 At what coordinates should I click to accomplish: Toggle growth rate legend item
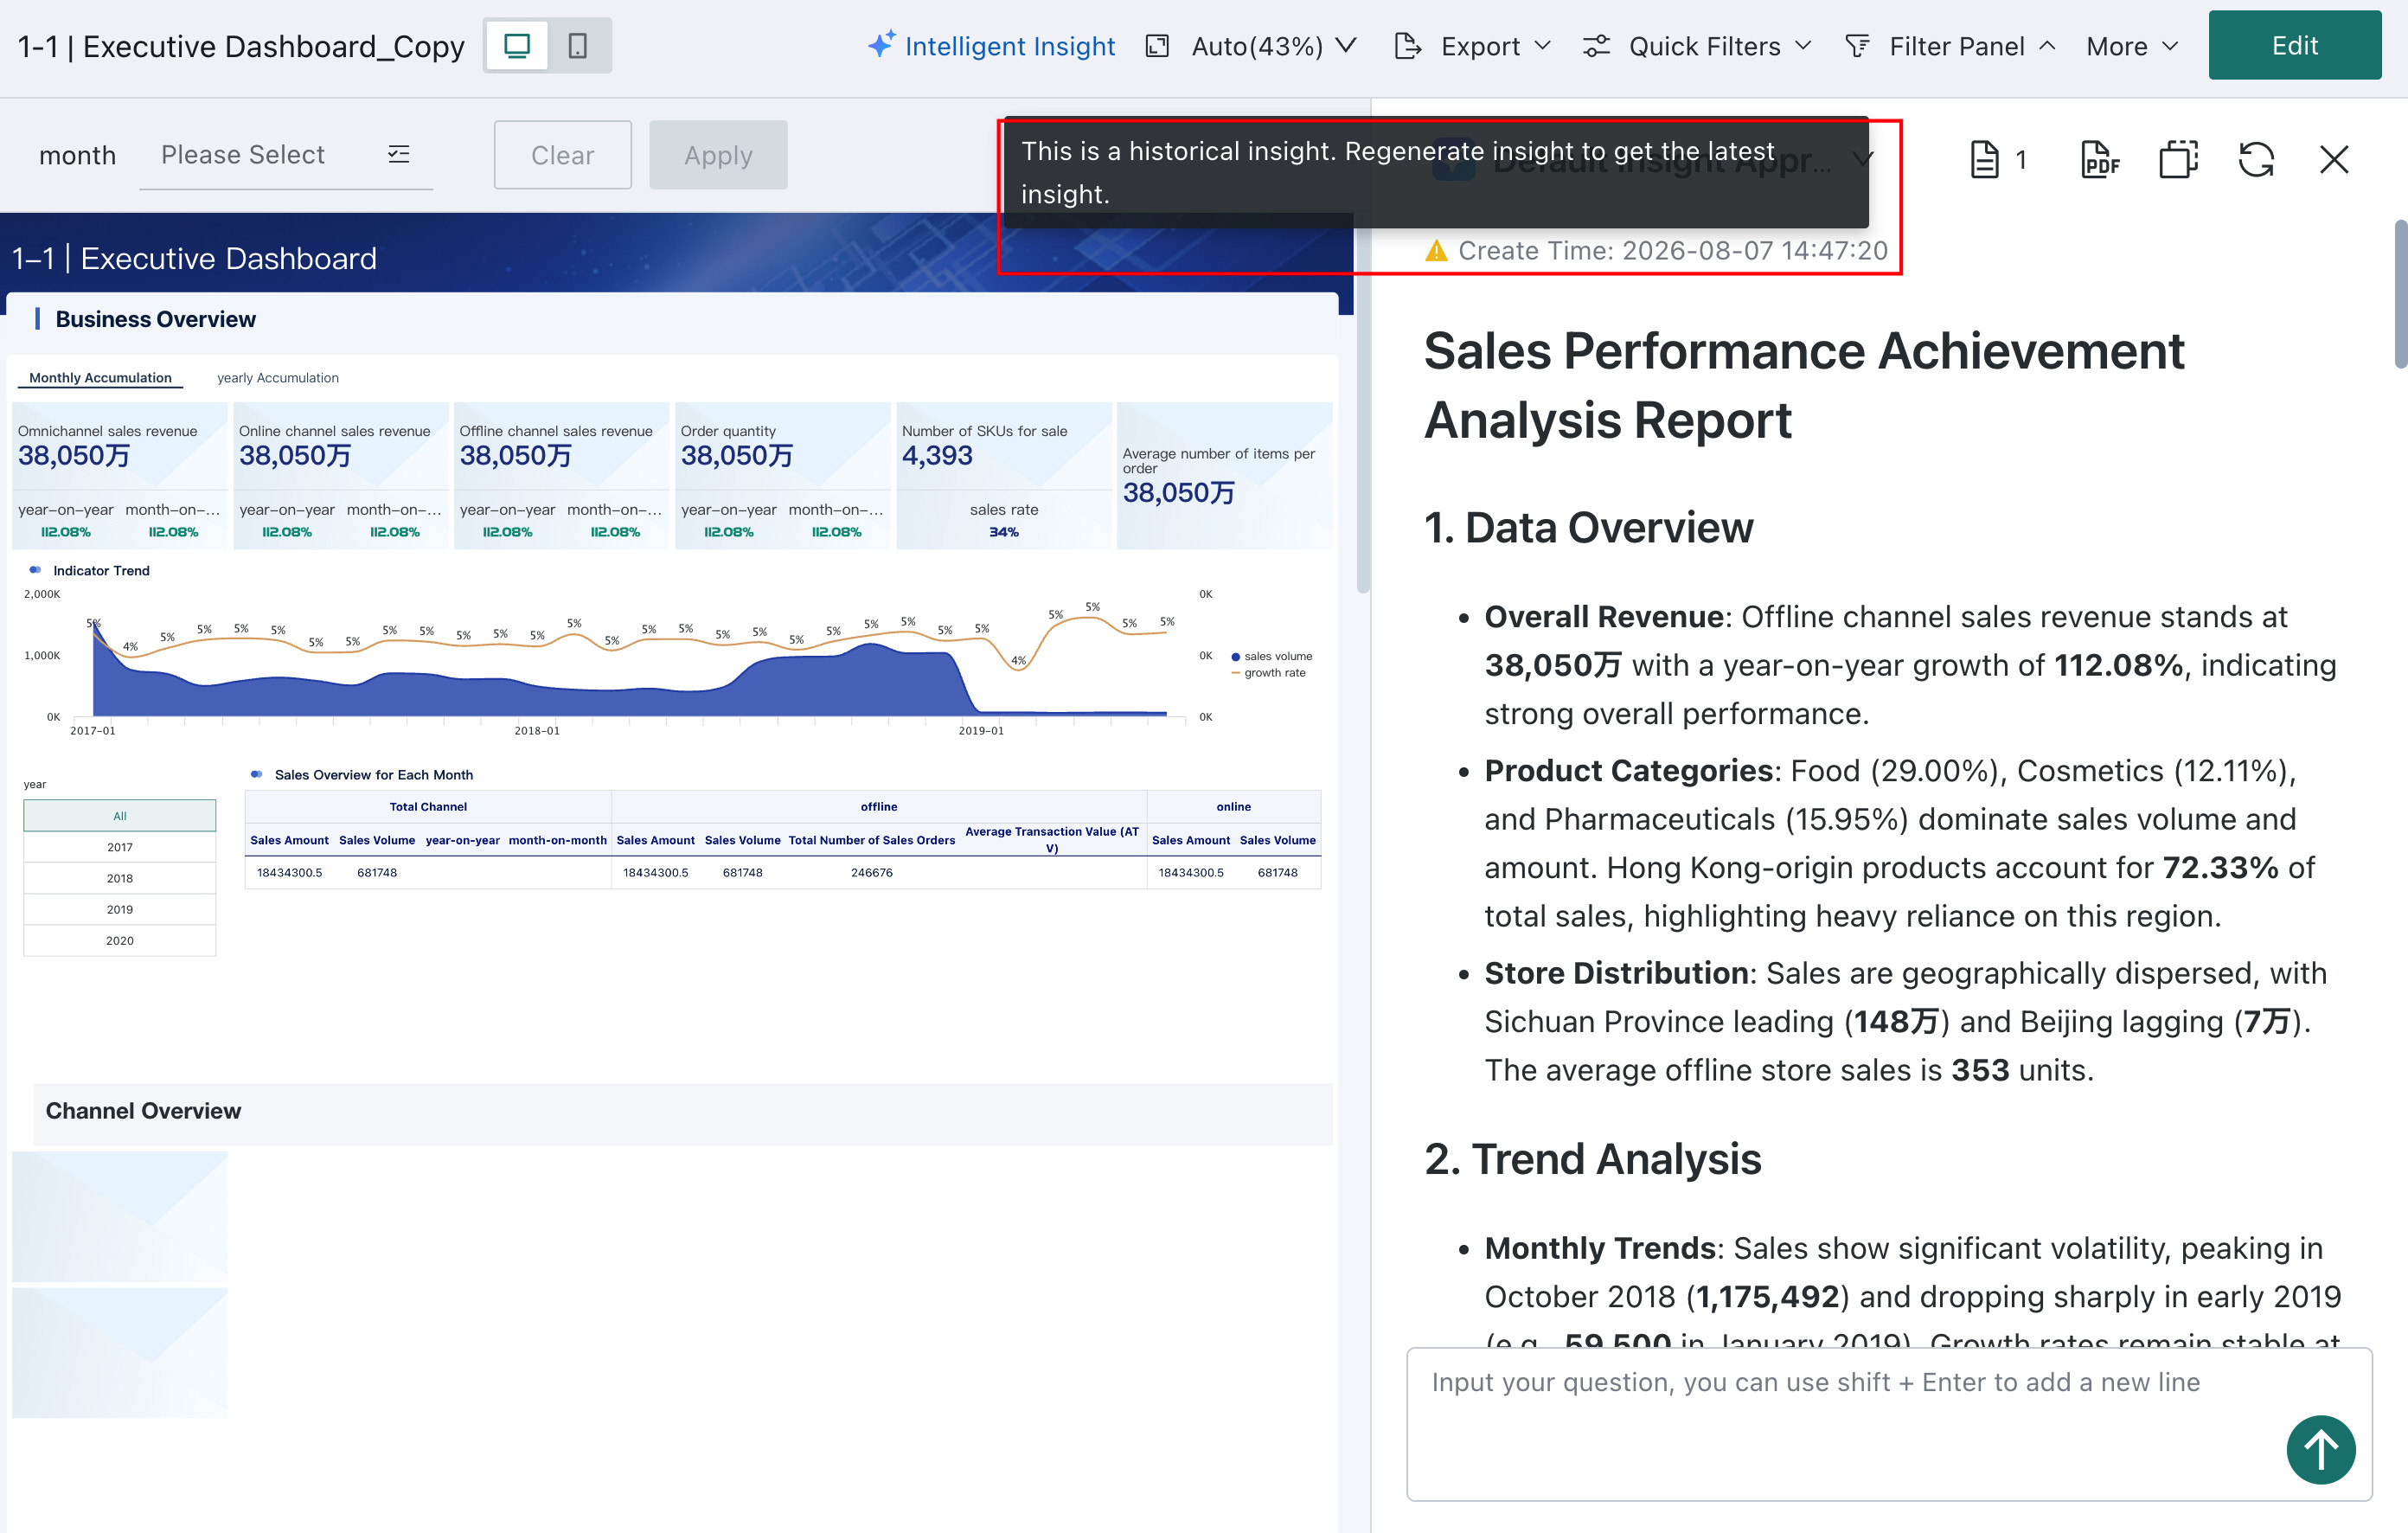(1268, 673)
